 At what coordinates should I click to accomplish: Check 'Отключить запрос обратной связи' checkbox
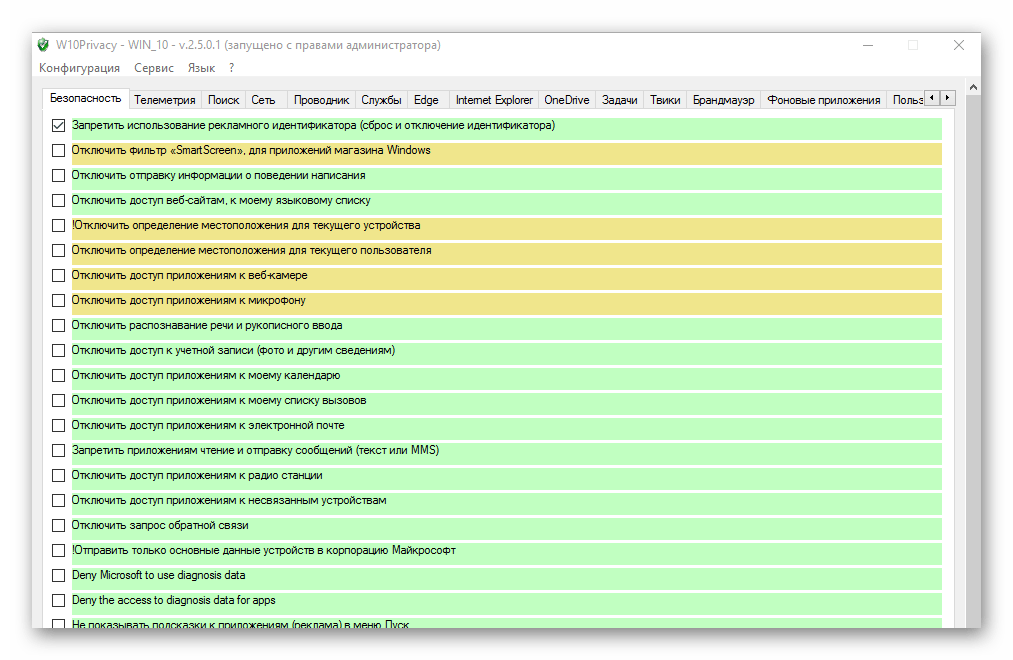[x=59, y=526]
